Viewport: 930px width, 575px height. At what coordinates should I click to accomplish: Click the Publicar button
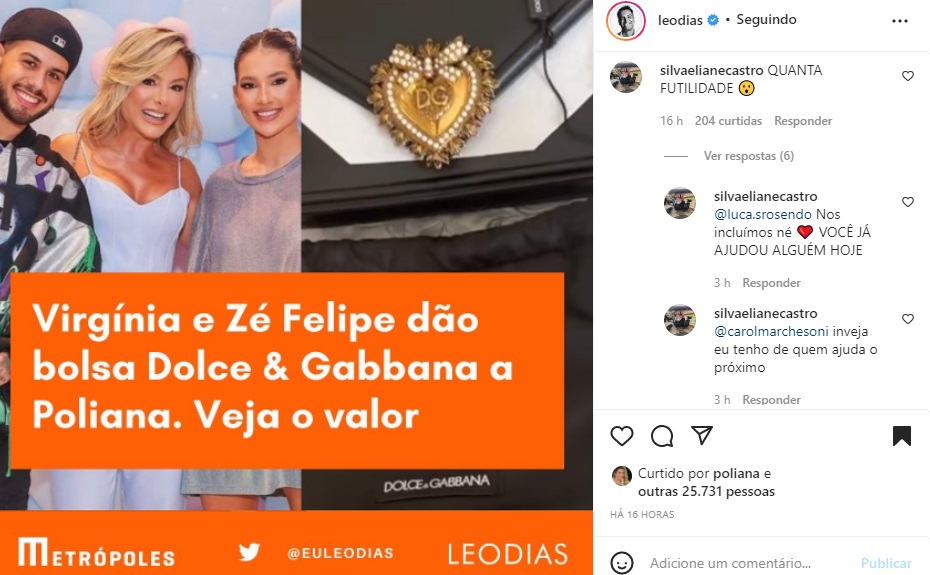(x=886, y=563)
